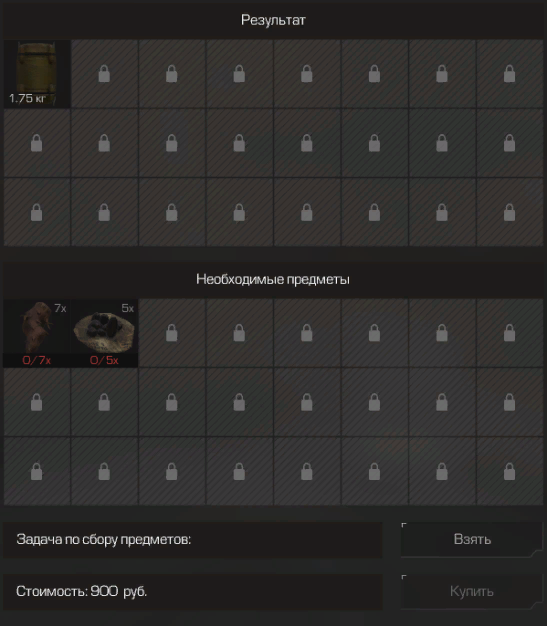The image size is (547, 626).
Task: Click the Необходимые предметы section header
Action: (274, 279)
